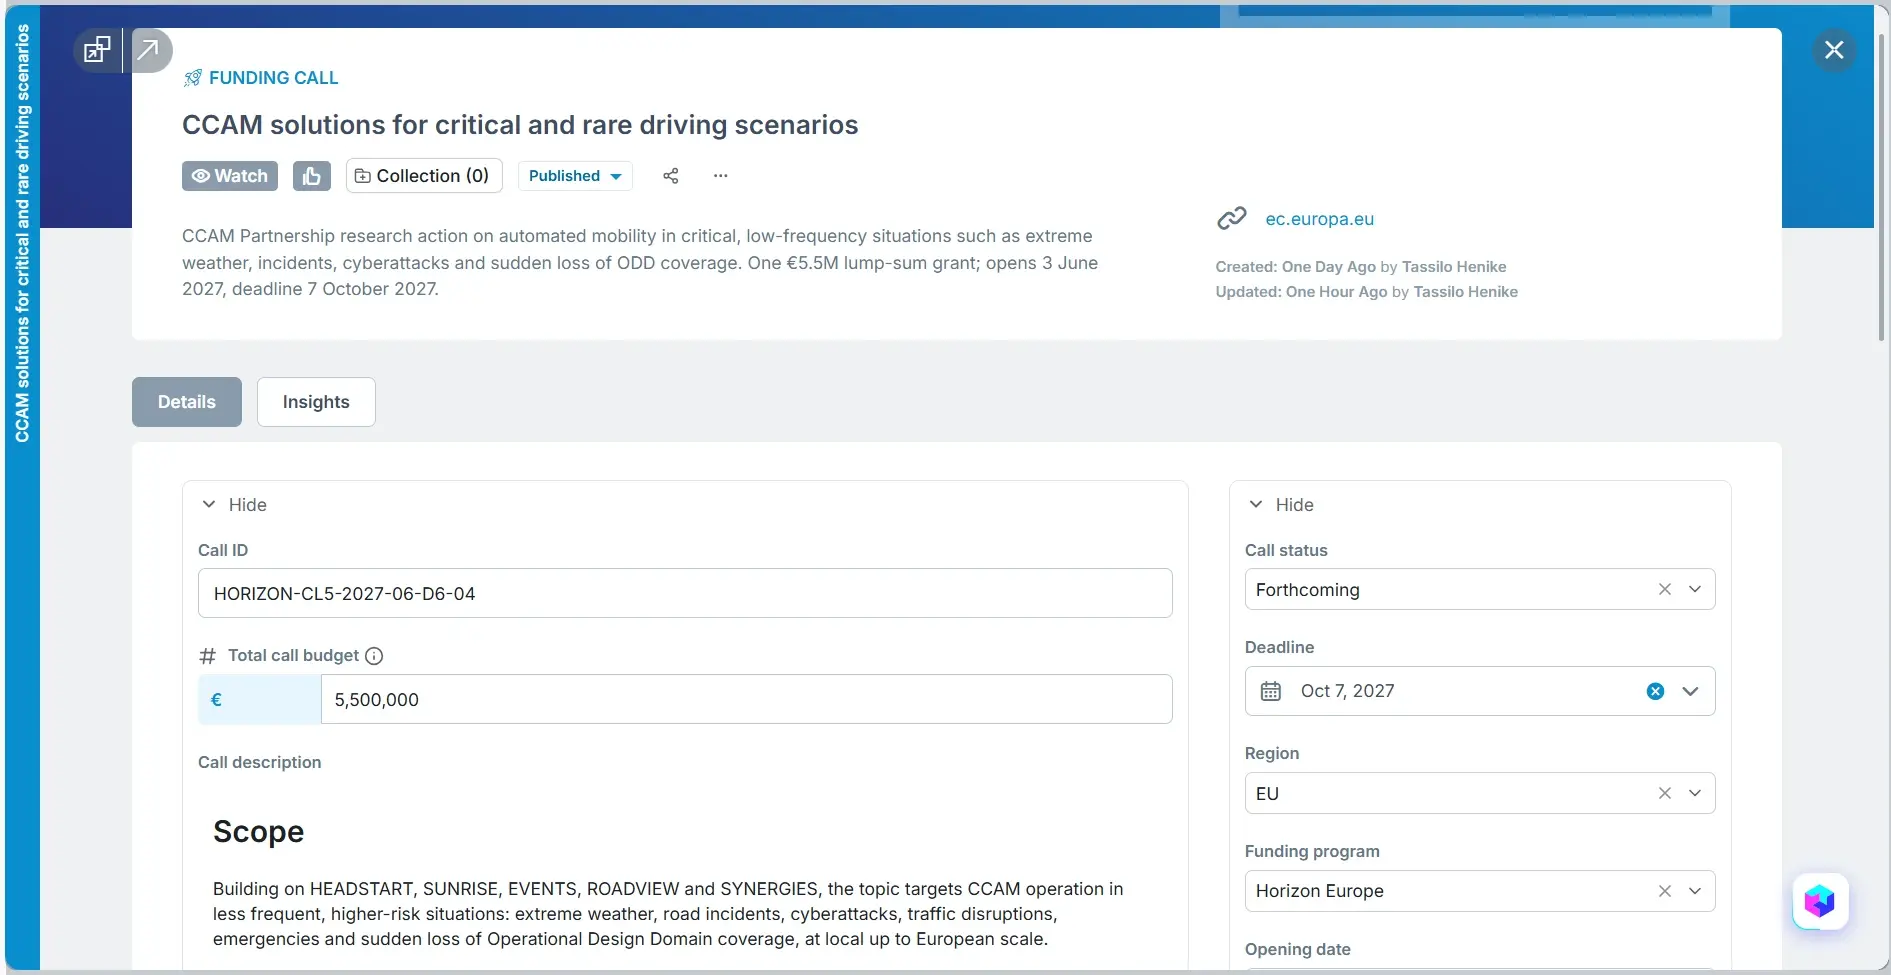The width and height of the screenshot is (1891, 975).
Task: Click the 'Scope' heading in call description
Action: click(x=258, y=832)
